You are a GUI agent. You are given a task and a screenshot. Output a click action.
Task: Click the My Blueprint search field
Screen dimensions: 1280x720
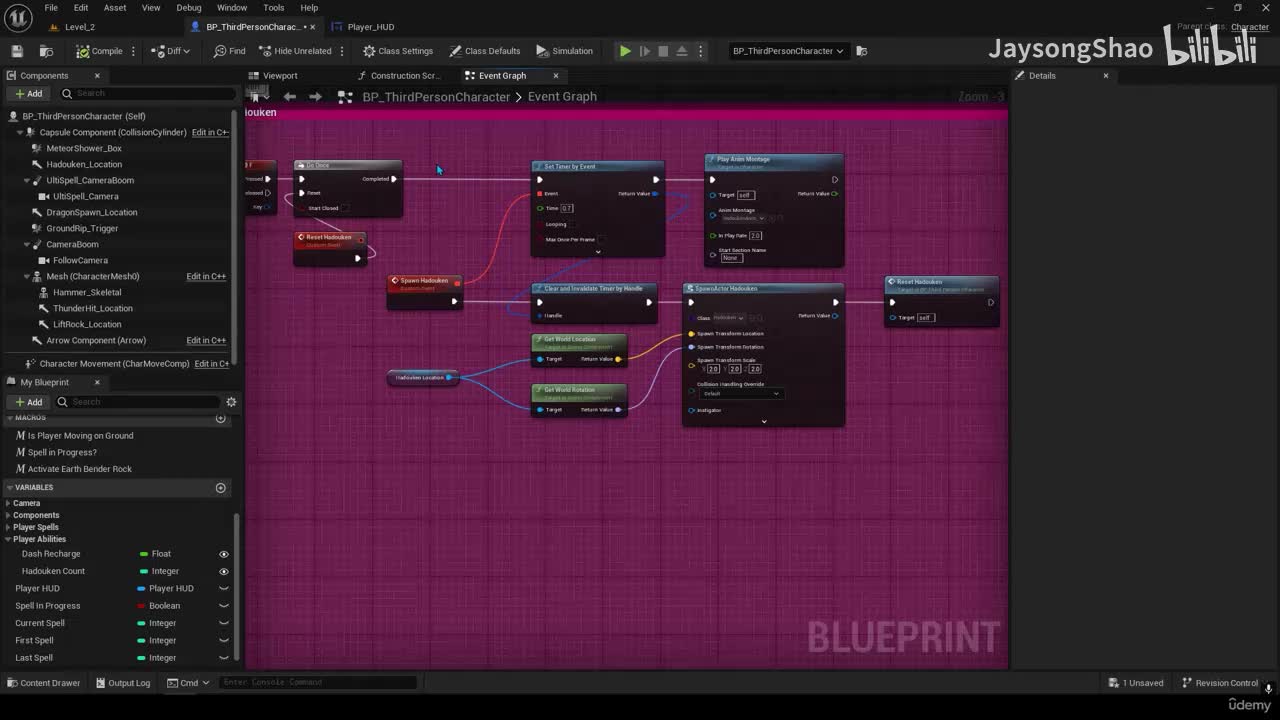[137, 402]
